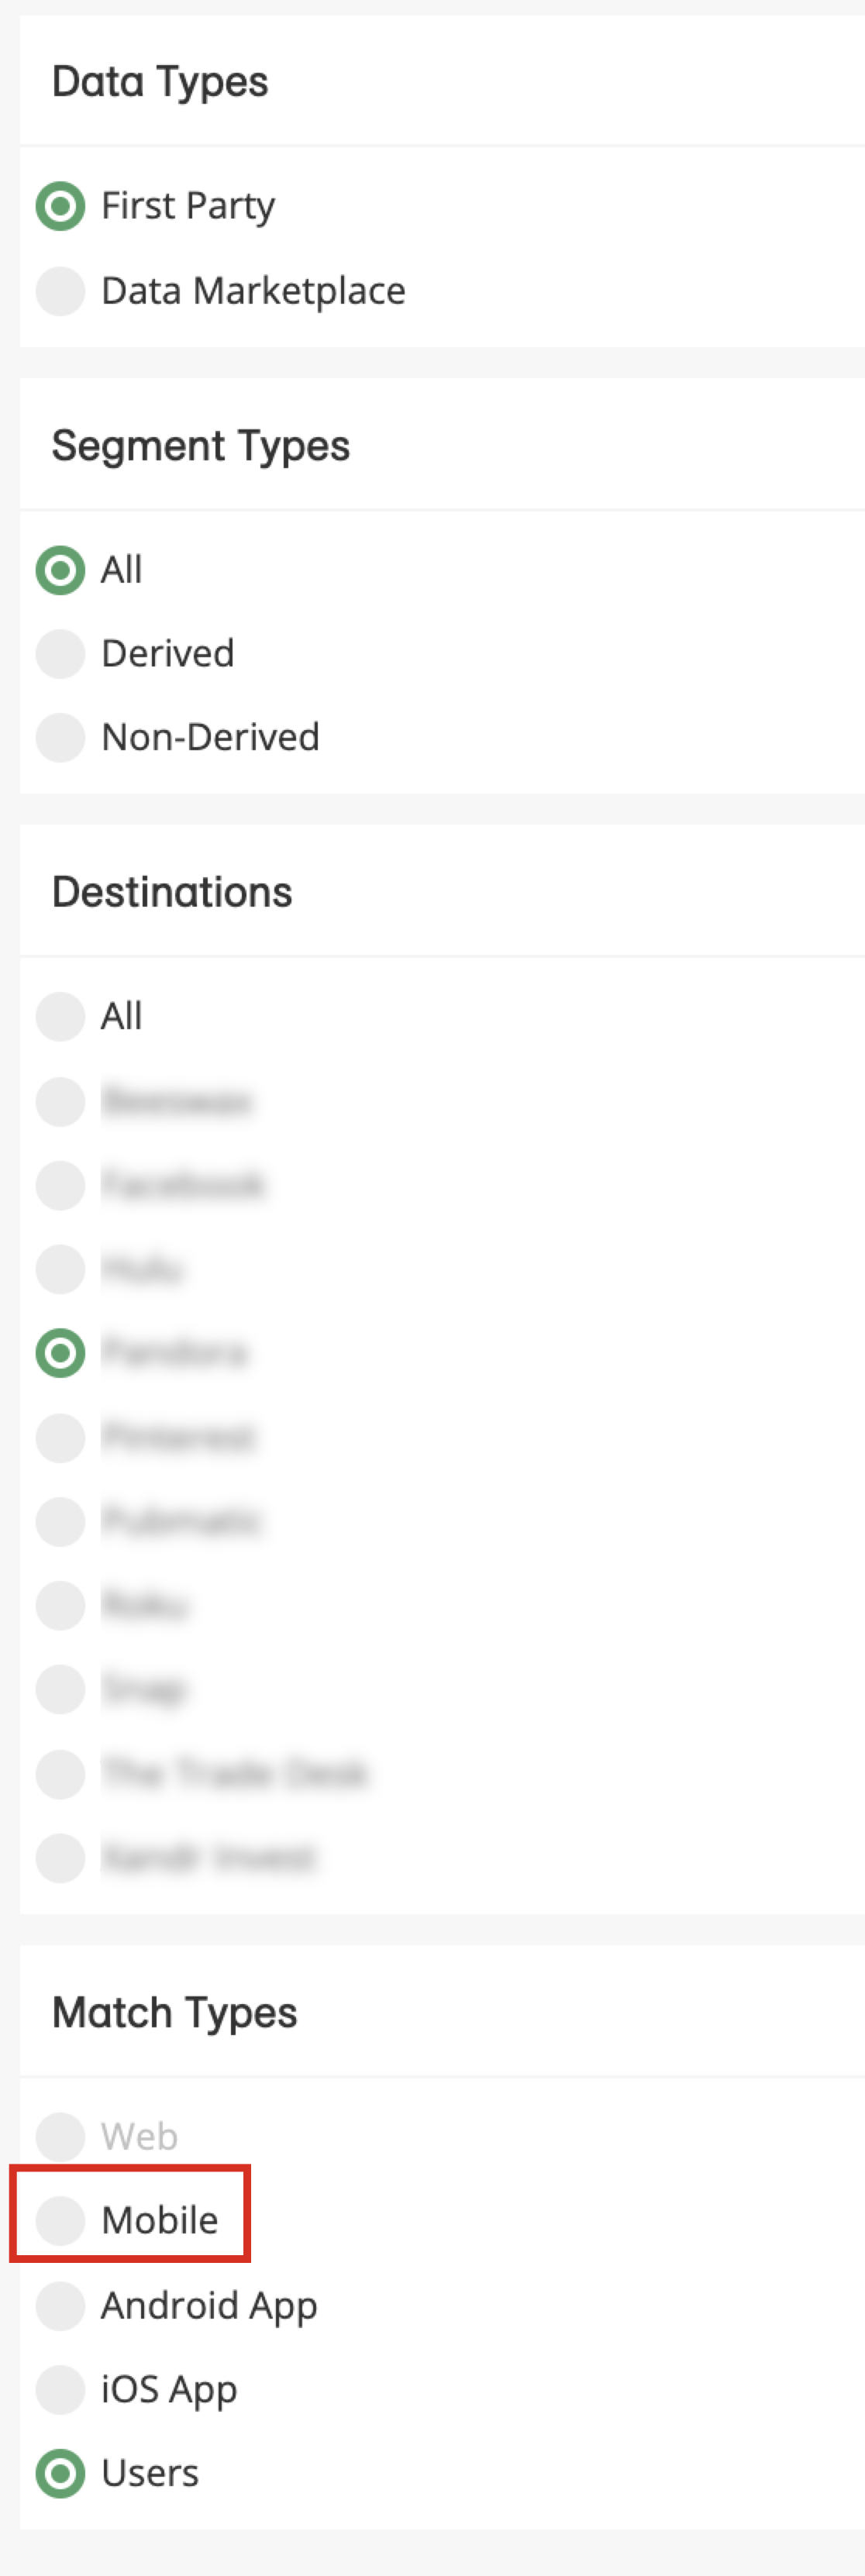Choose the iOS App match type

click(x=60, y=2390)
